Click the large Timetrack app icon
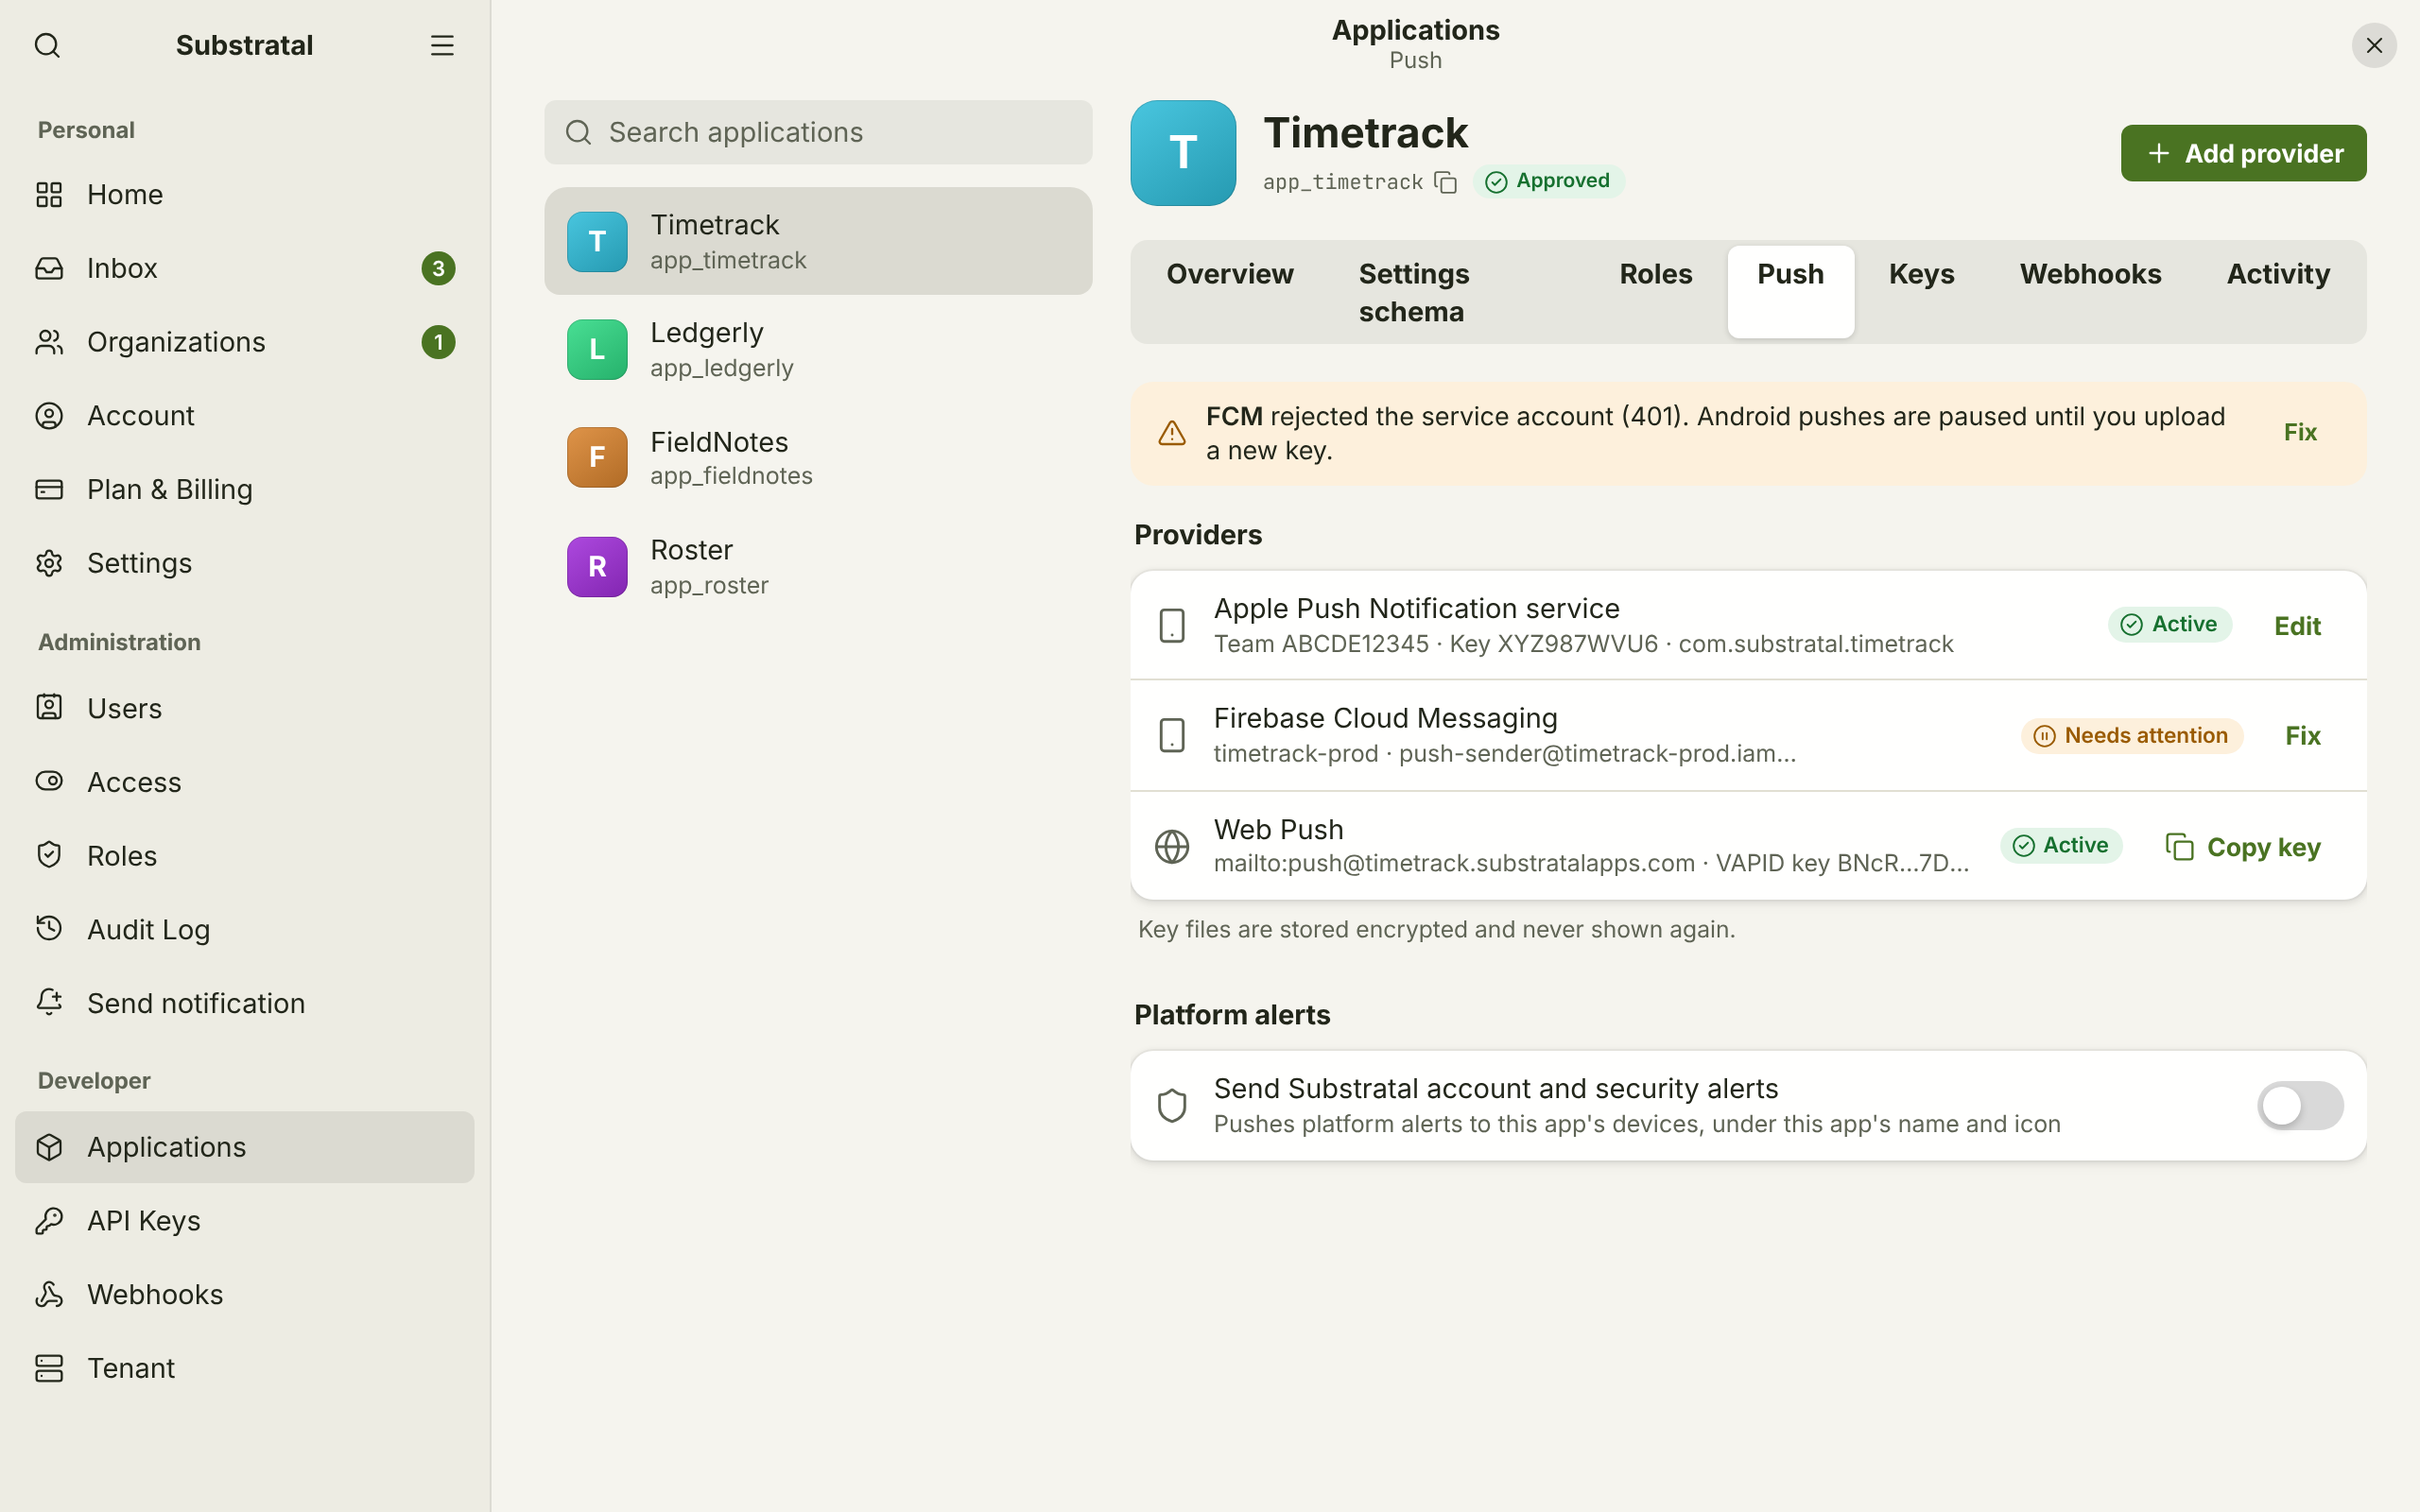The width and height of the screenshot is (2420, 1512). point(1183,153)
